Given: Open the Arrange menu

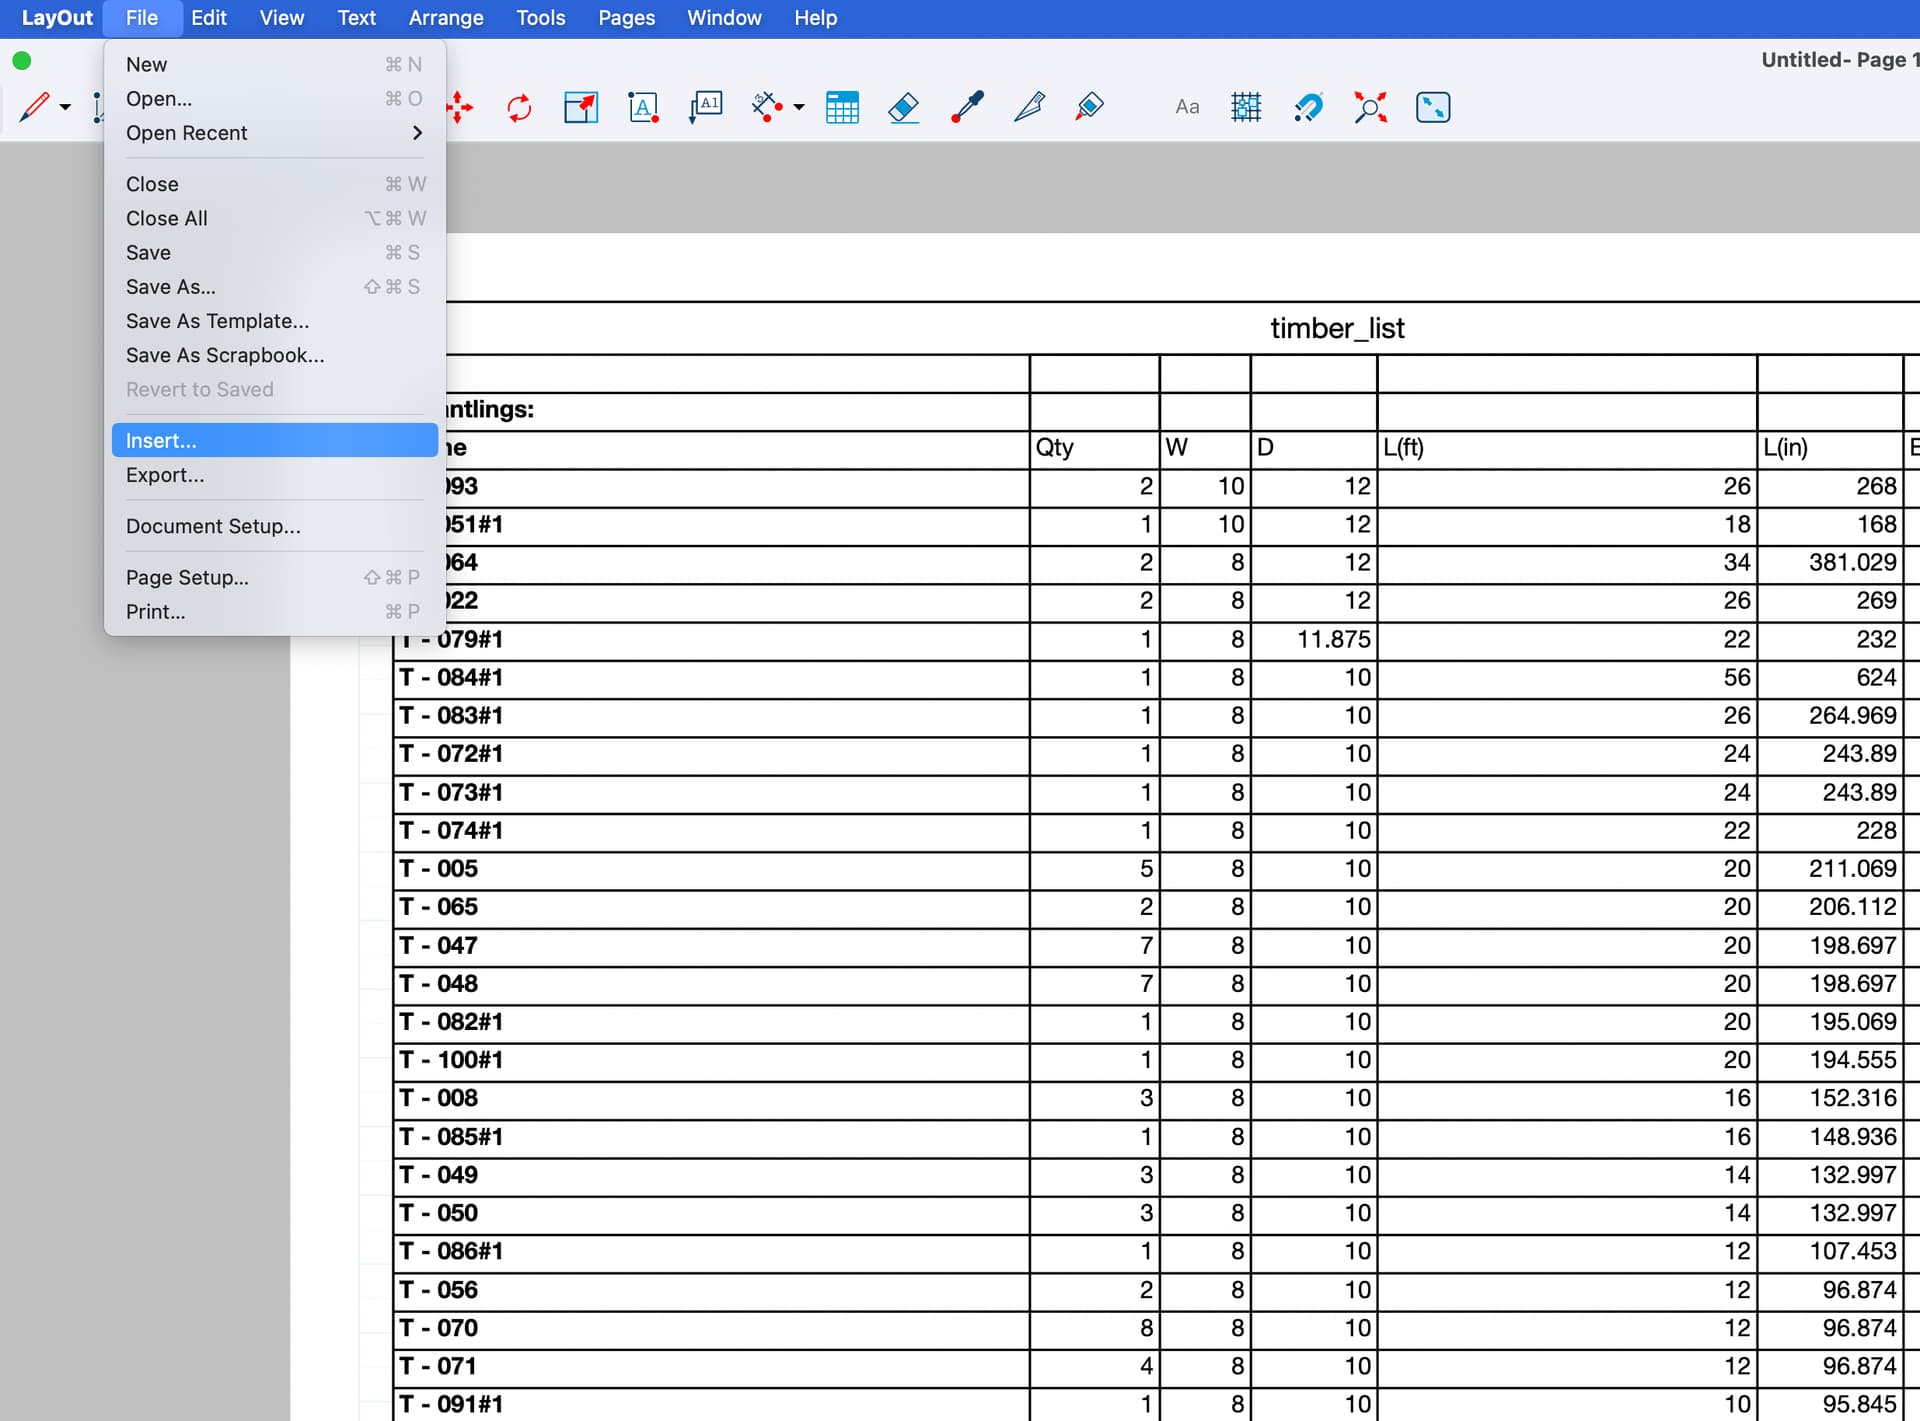Looking at the screenshot, I should (x=446, y=18).
